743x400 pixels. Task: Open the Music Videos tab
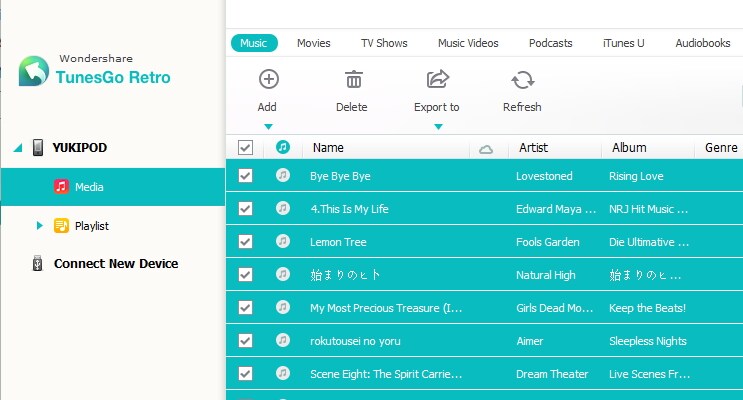[x=468, y=43]
